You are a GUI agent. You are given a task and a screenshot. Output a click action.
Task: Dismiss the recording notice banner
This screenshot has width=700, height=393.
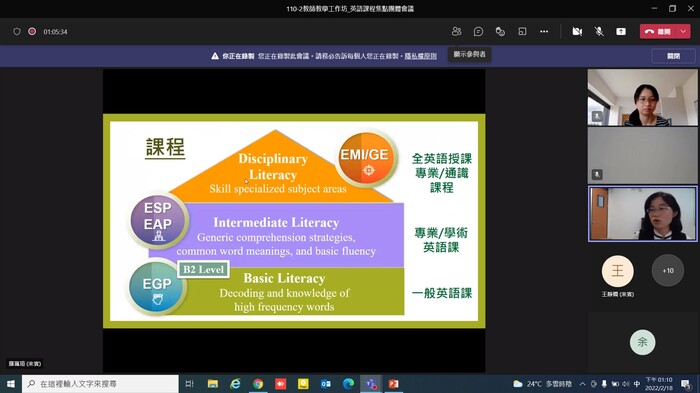(x=673, y=56)
